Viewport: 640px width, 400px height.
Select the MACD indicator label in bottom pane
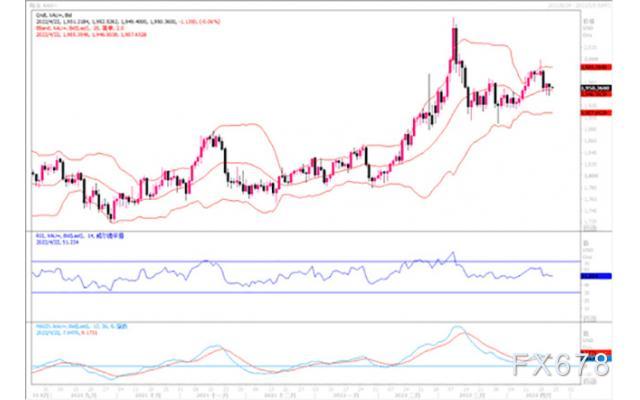point(82,327)
